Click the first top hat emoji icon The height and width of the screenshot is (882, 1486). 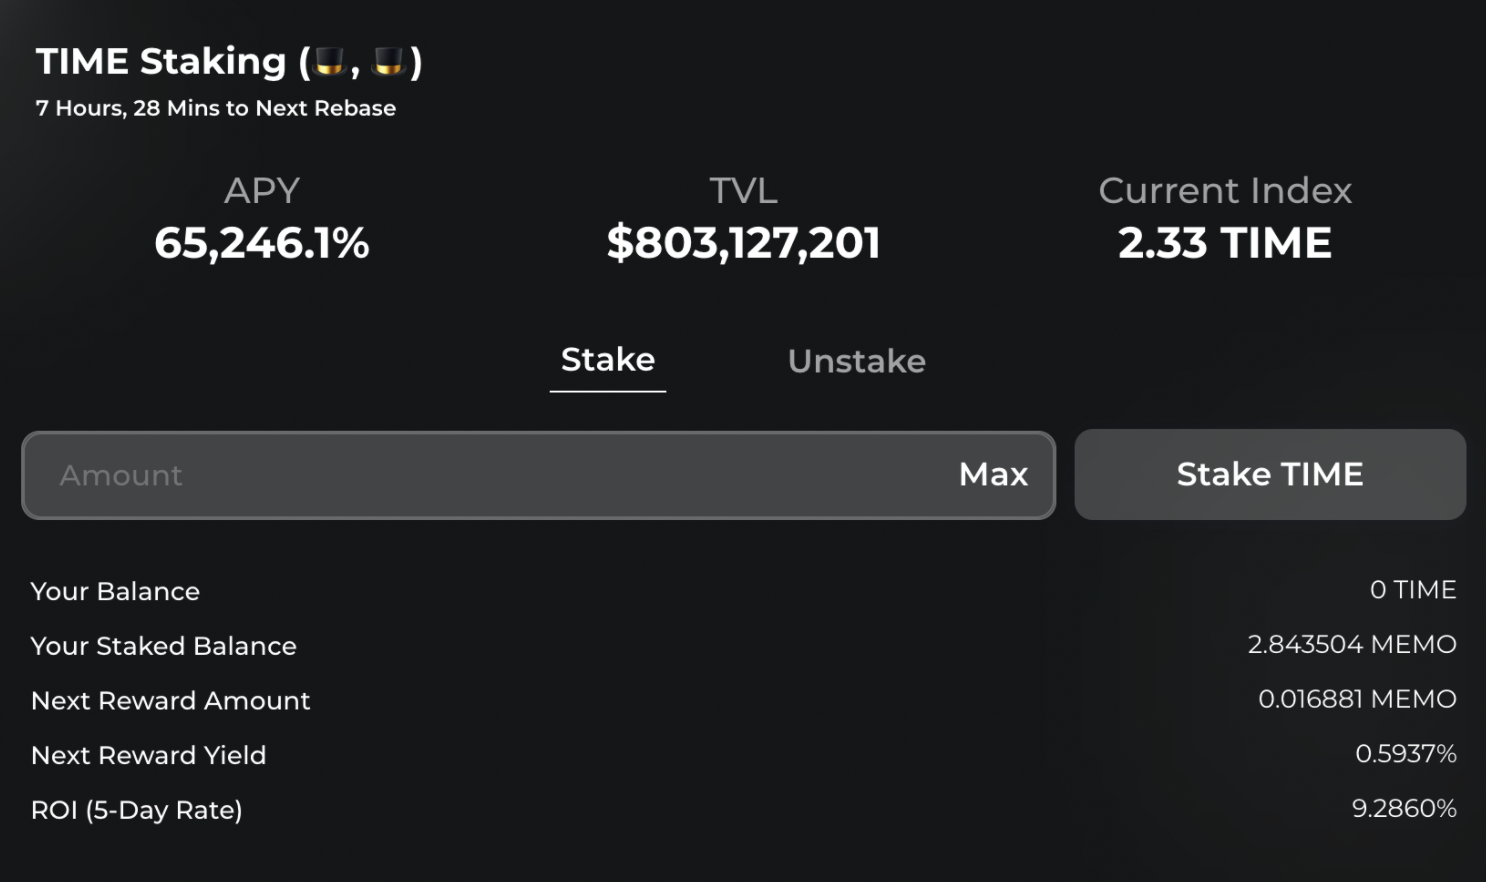[330, 62]
